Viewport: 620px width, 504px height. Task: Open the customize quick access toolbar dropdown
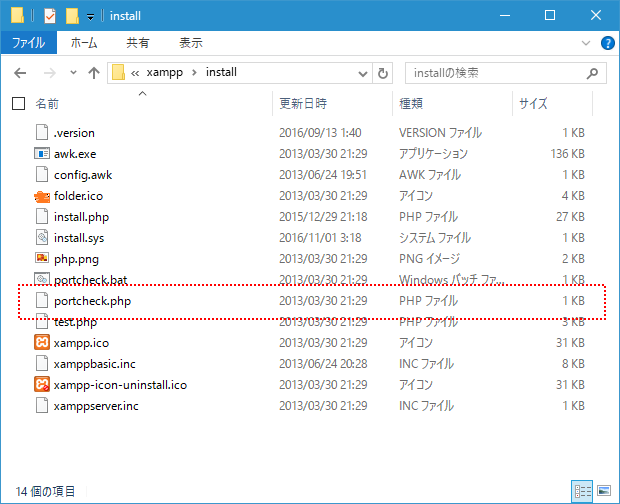coord(91,17)
